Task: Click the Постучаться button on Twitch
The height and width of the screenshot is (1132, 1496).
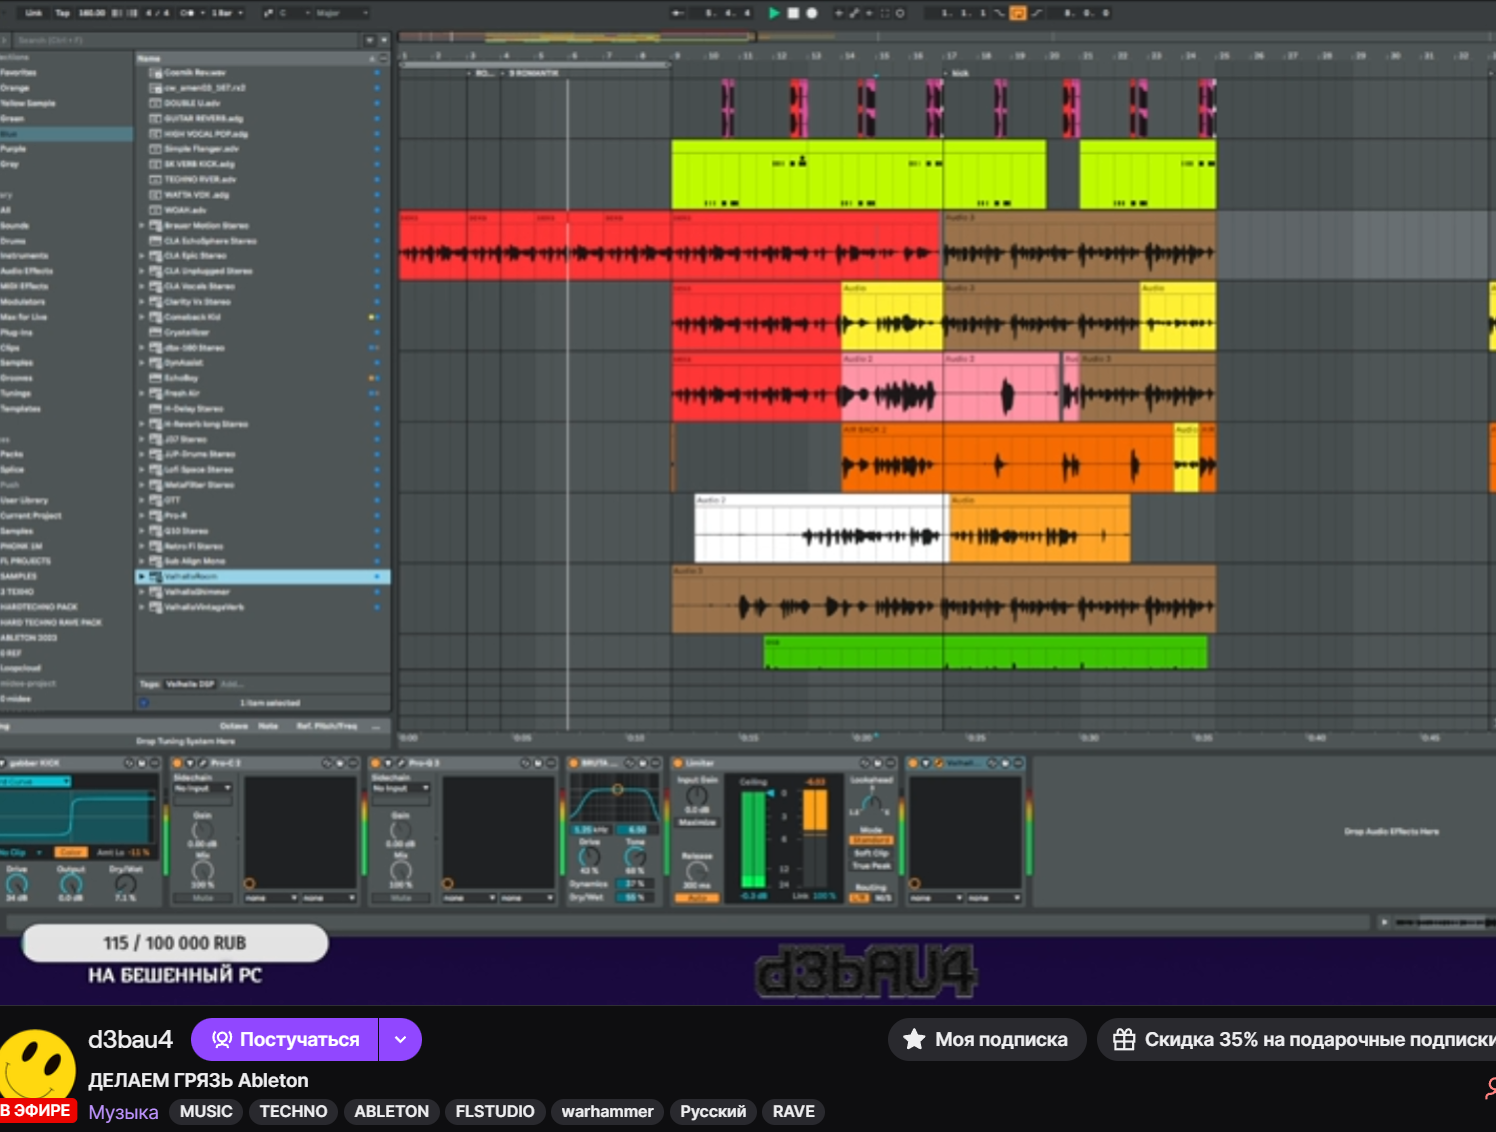Action: point(285,1040)
